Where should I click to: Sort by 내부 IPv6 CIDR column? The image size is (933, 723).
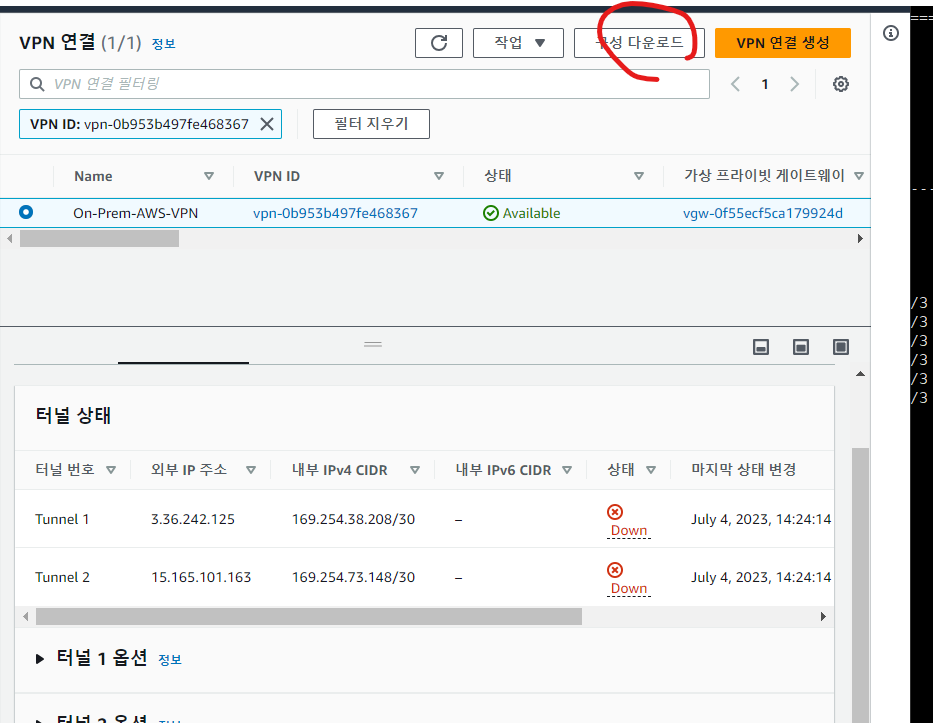567,470
